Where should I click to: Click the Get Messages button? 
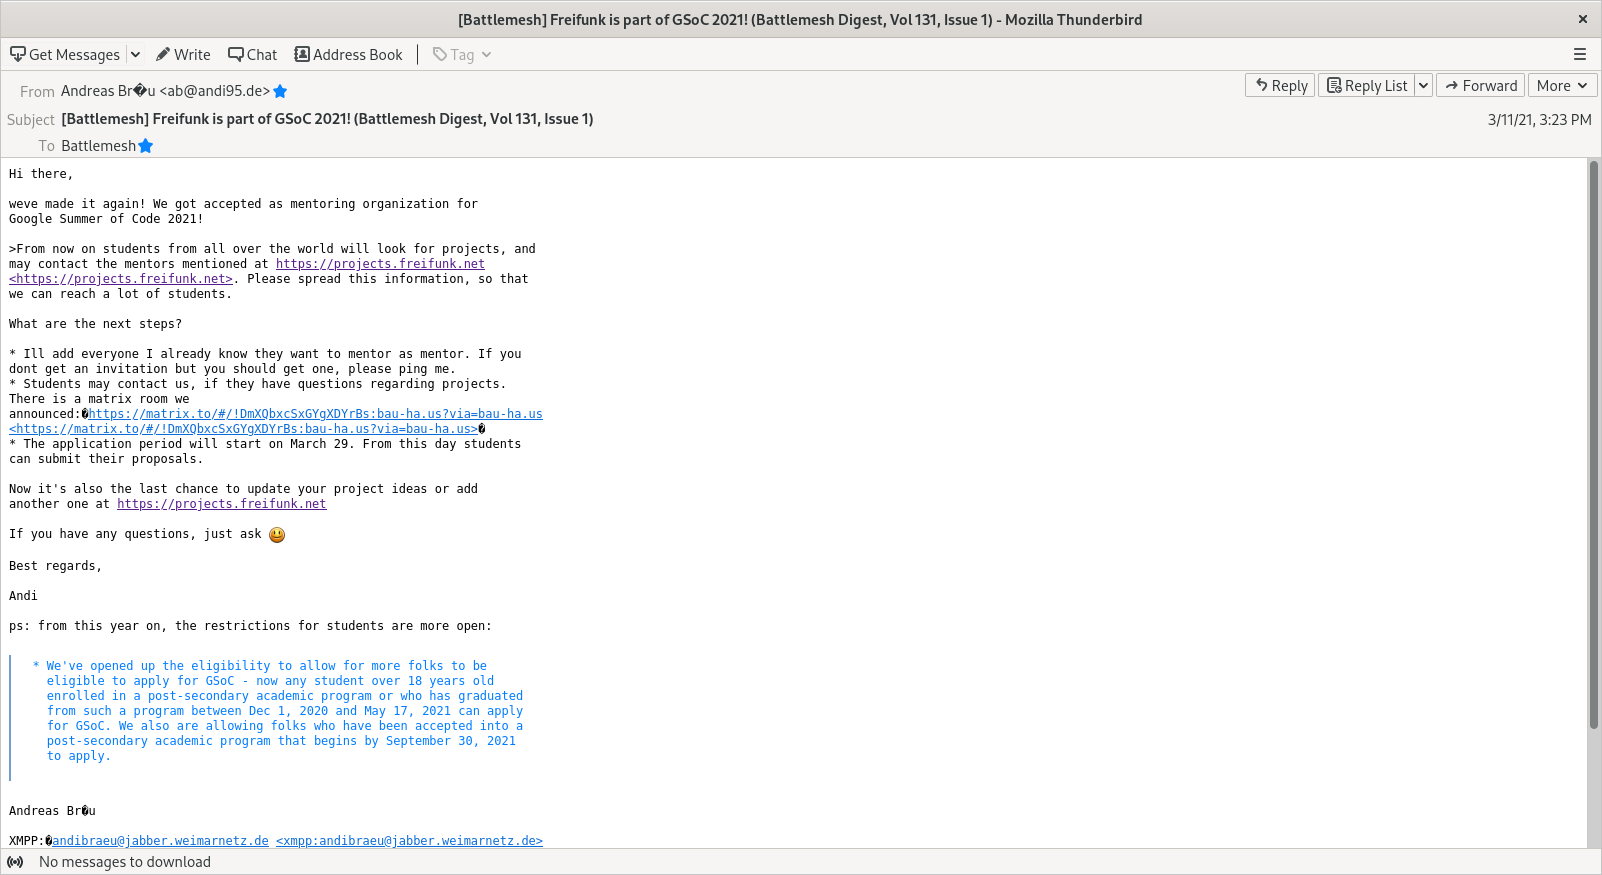pyautogui.click(x=64, y=55)
